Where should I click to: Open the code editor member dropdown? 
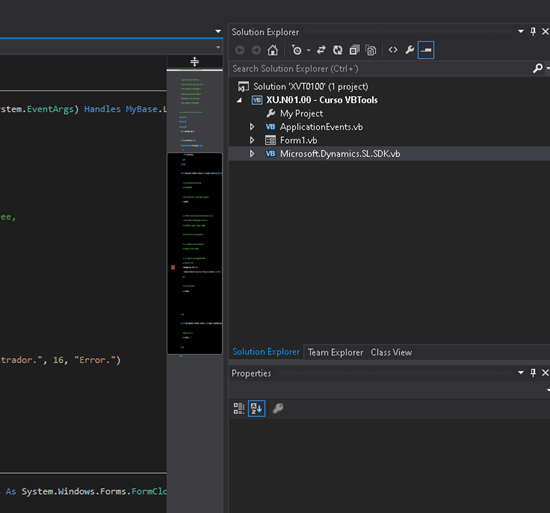click(218, 47)
